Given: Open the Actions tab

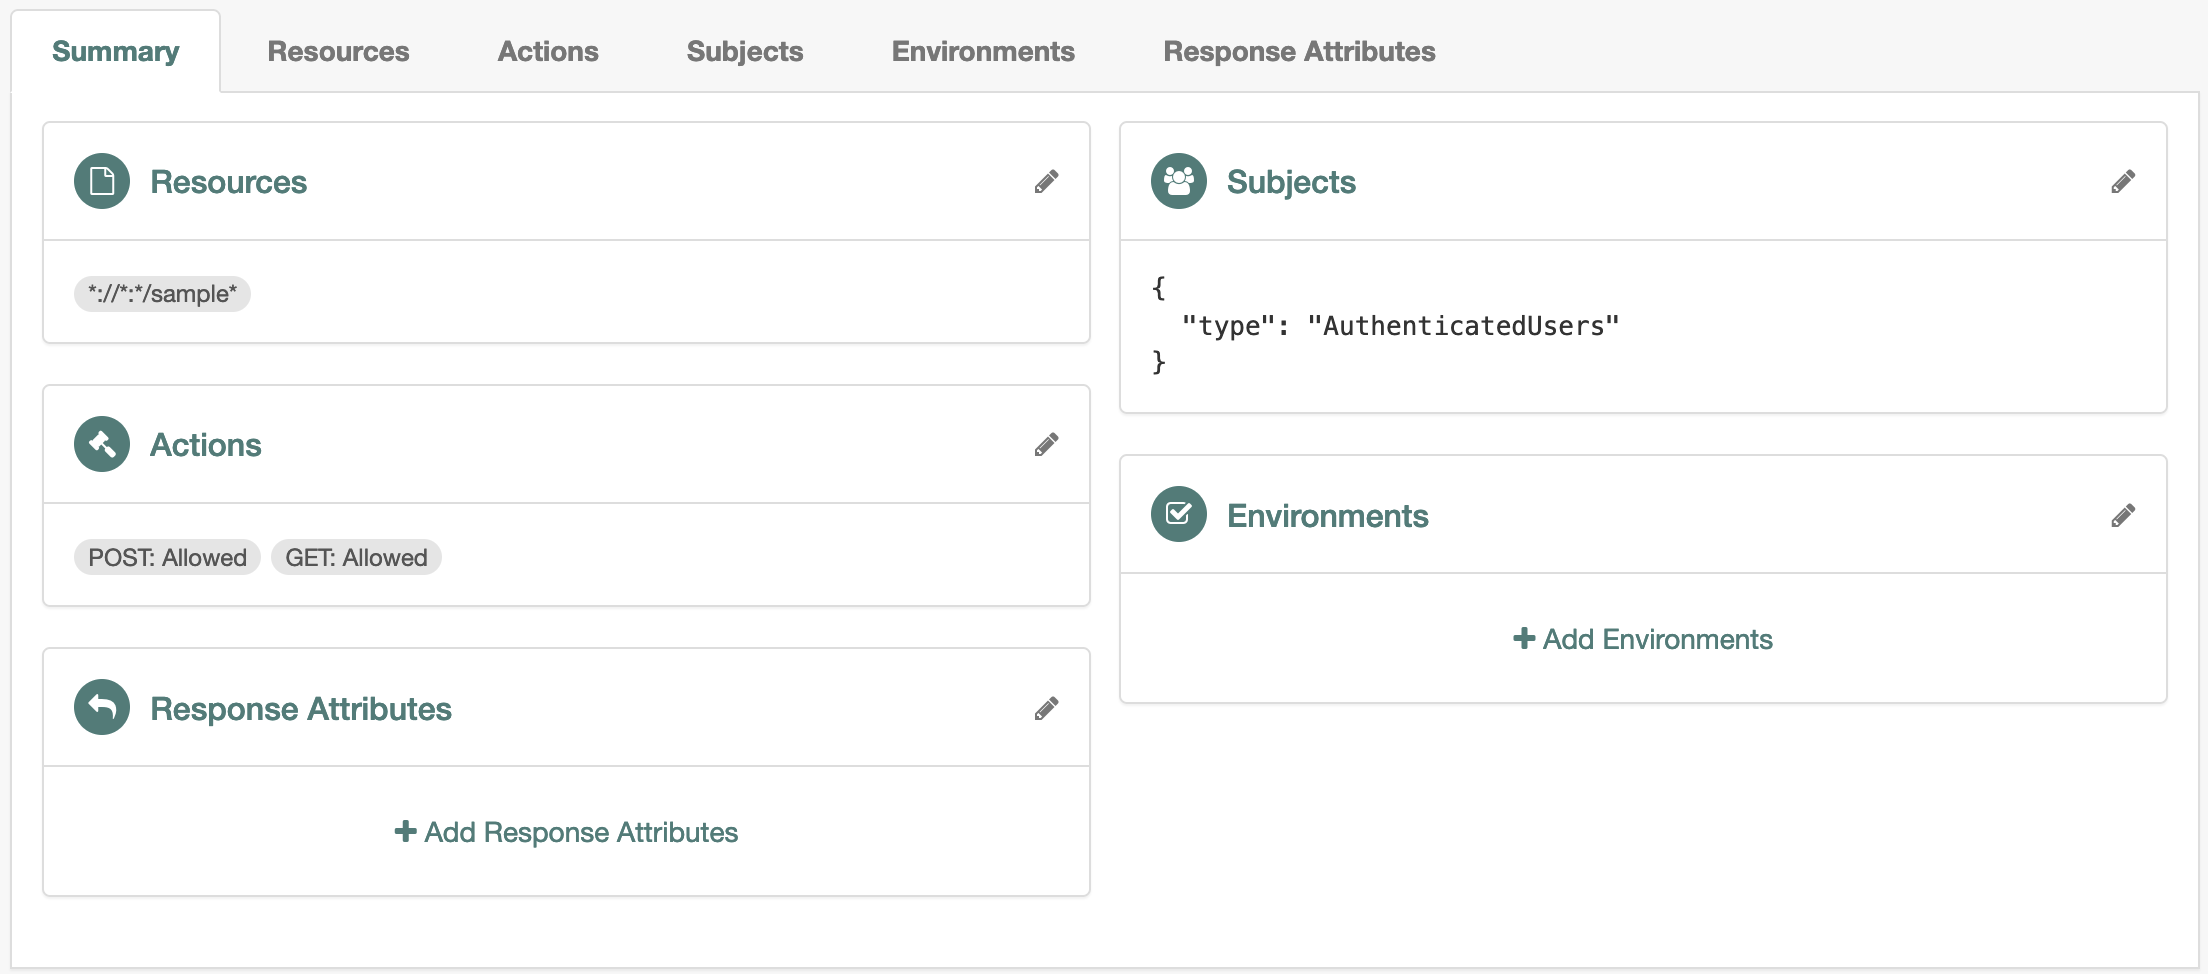Looking at the screenshot, I should tap(547, 51).
